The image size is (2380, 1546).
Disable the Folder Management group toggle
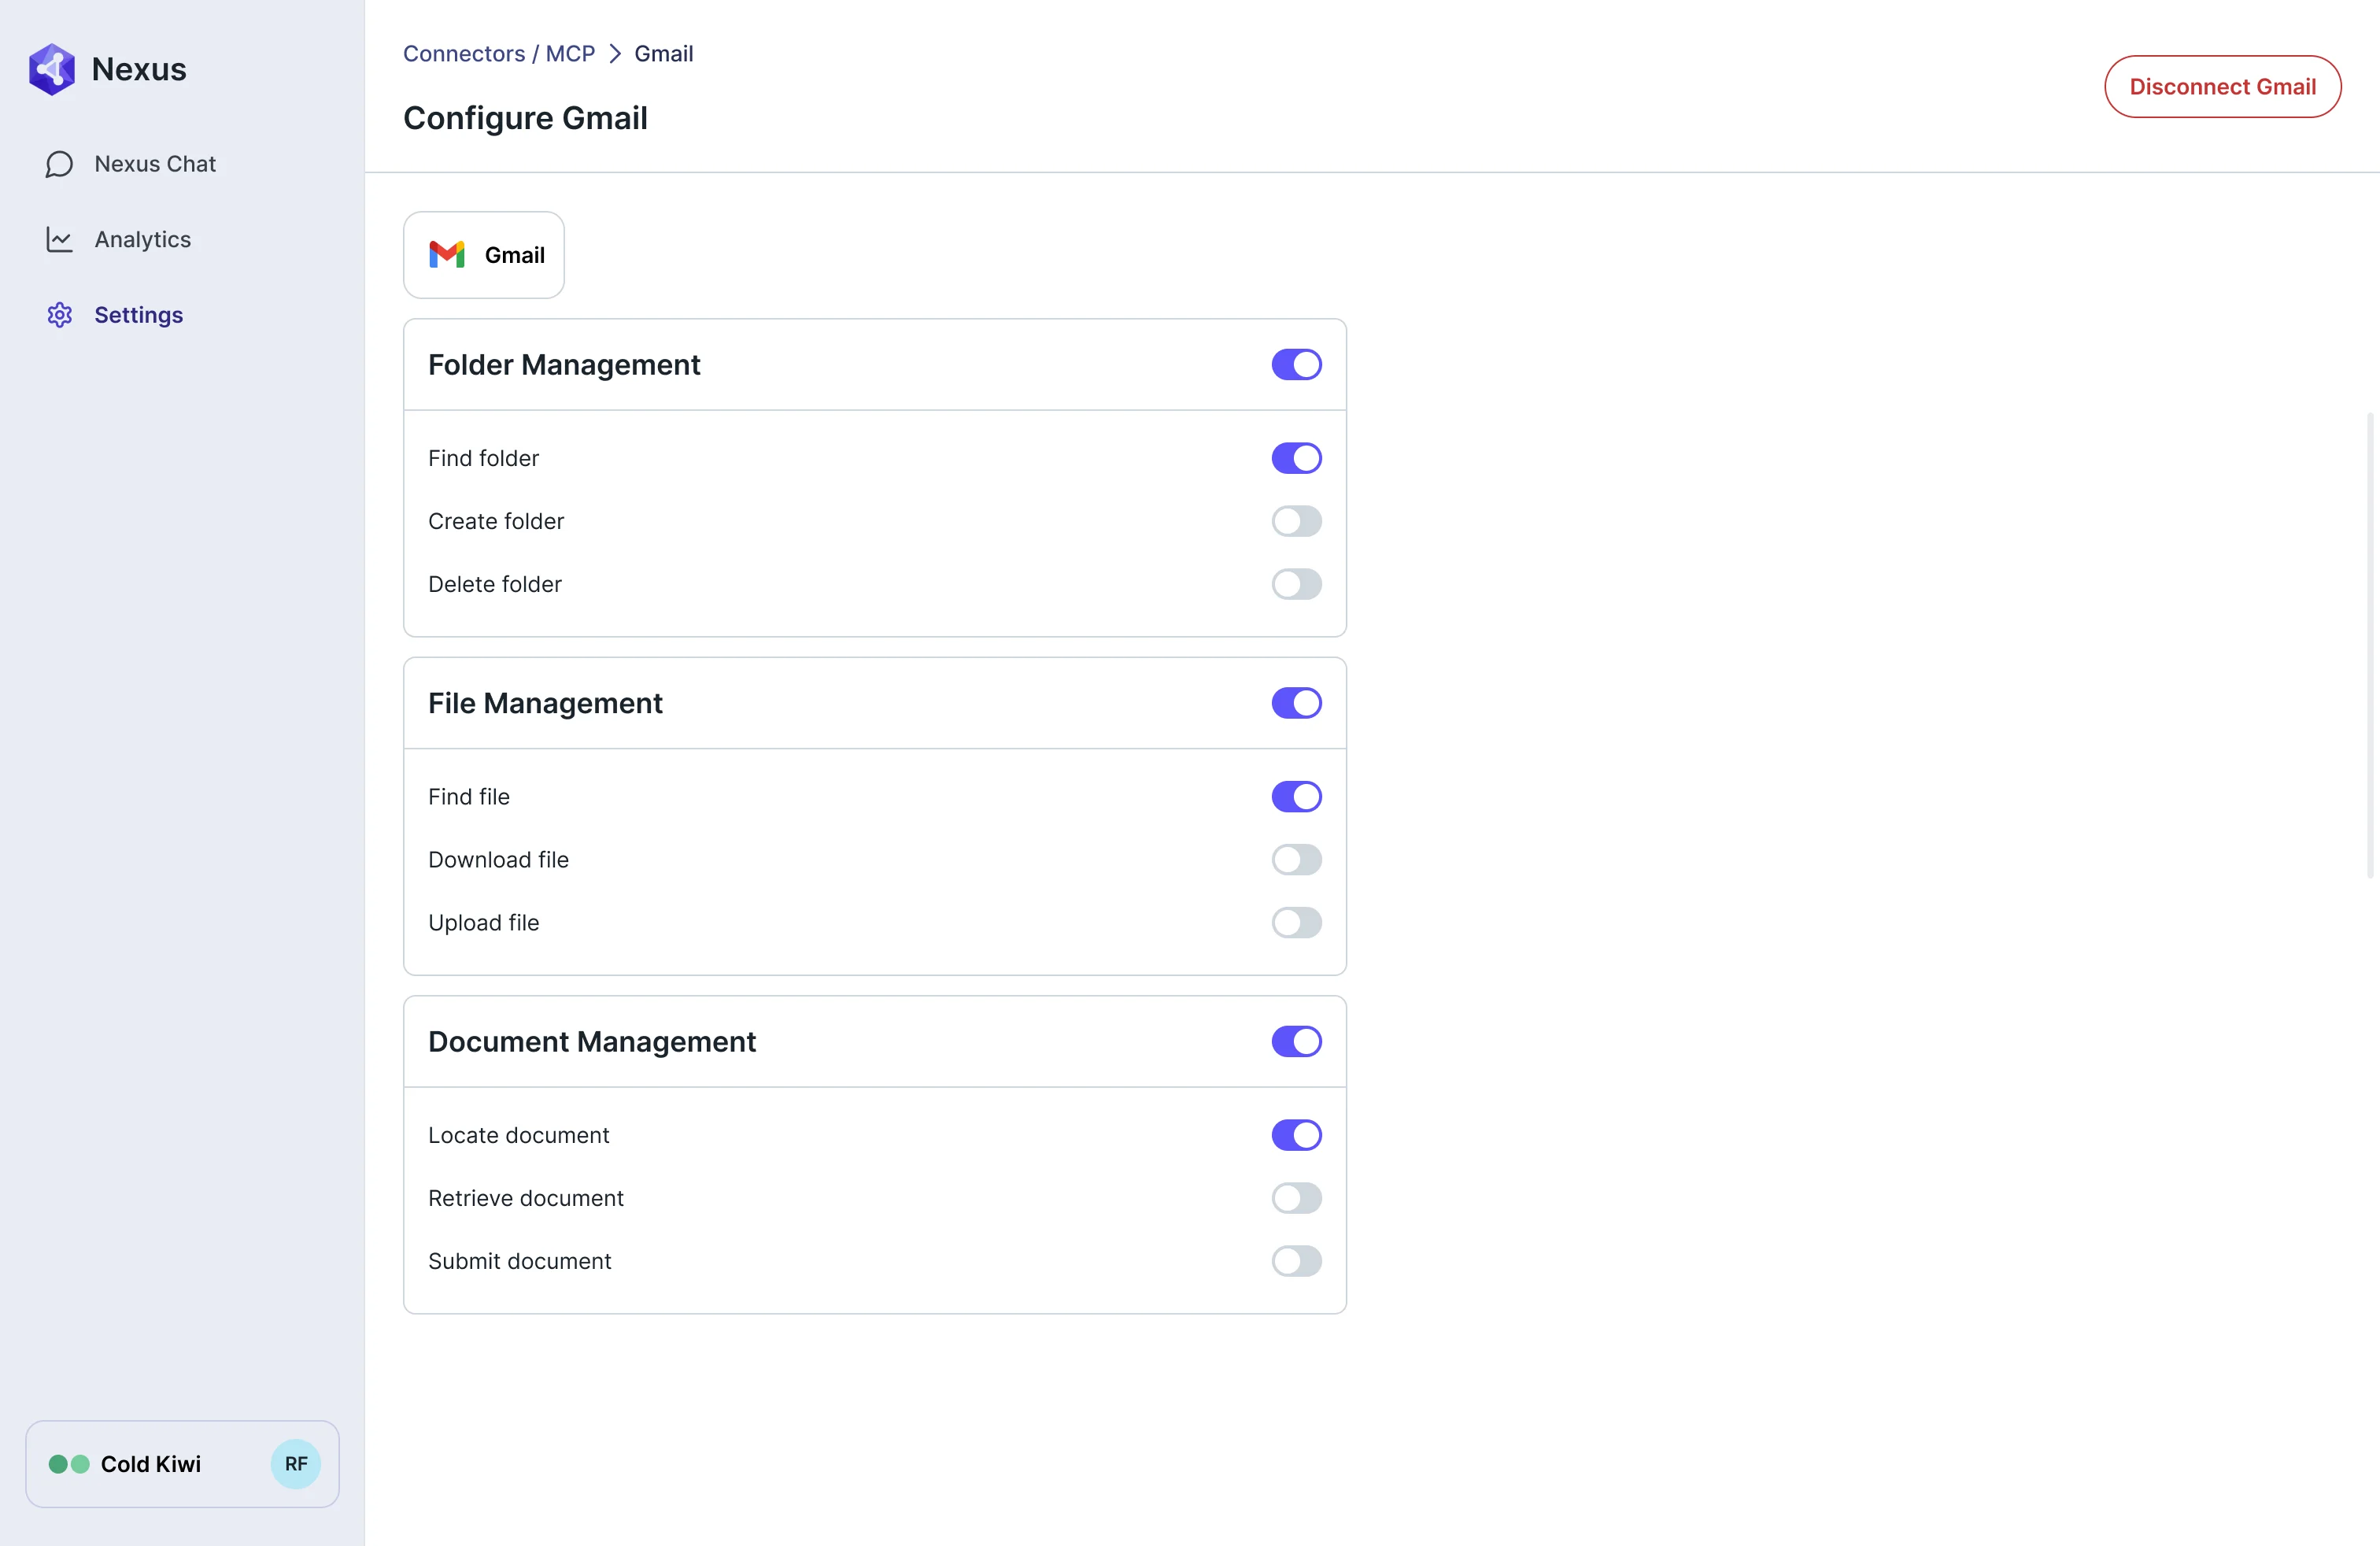[1297, 365]
